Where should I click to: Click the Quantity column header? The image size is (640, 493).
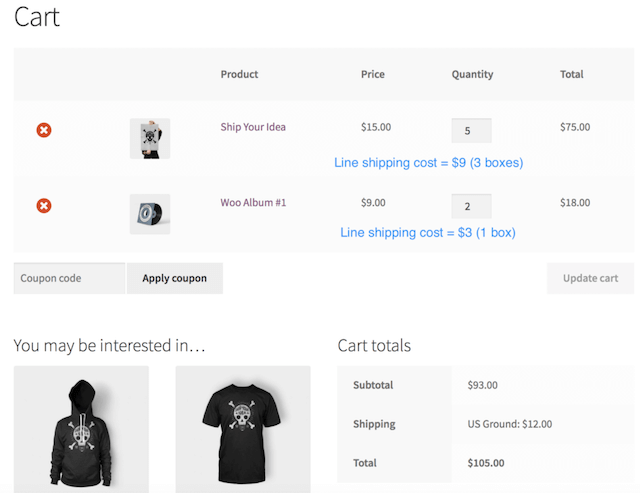(x=472, y=74)
